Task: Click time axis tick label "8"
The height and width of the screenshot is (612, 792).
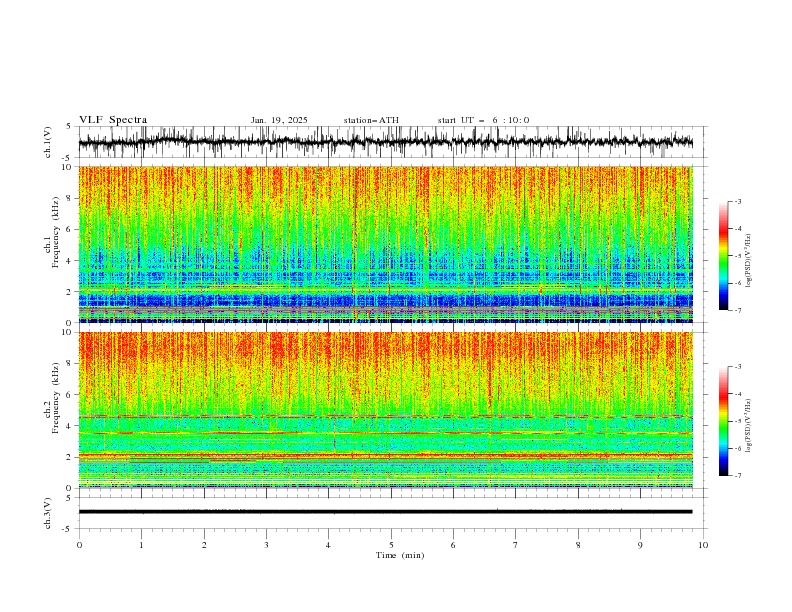Action: (x=578, y=545)
